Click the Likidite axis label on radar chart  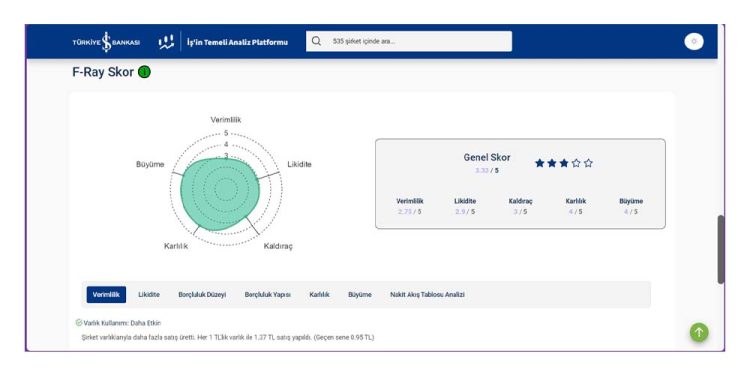pyautogui.click(x=299, y=165)
